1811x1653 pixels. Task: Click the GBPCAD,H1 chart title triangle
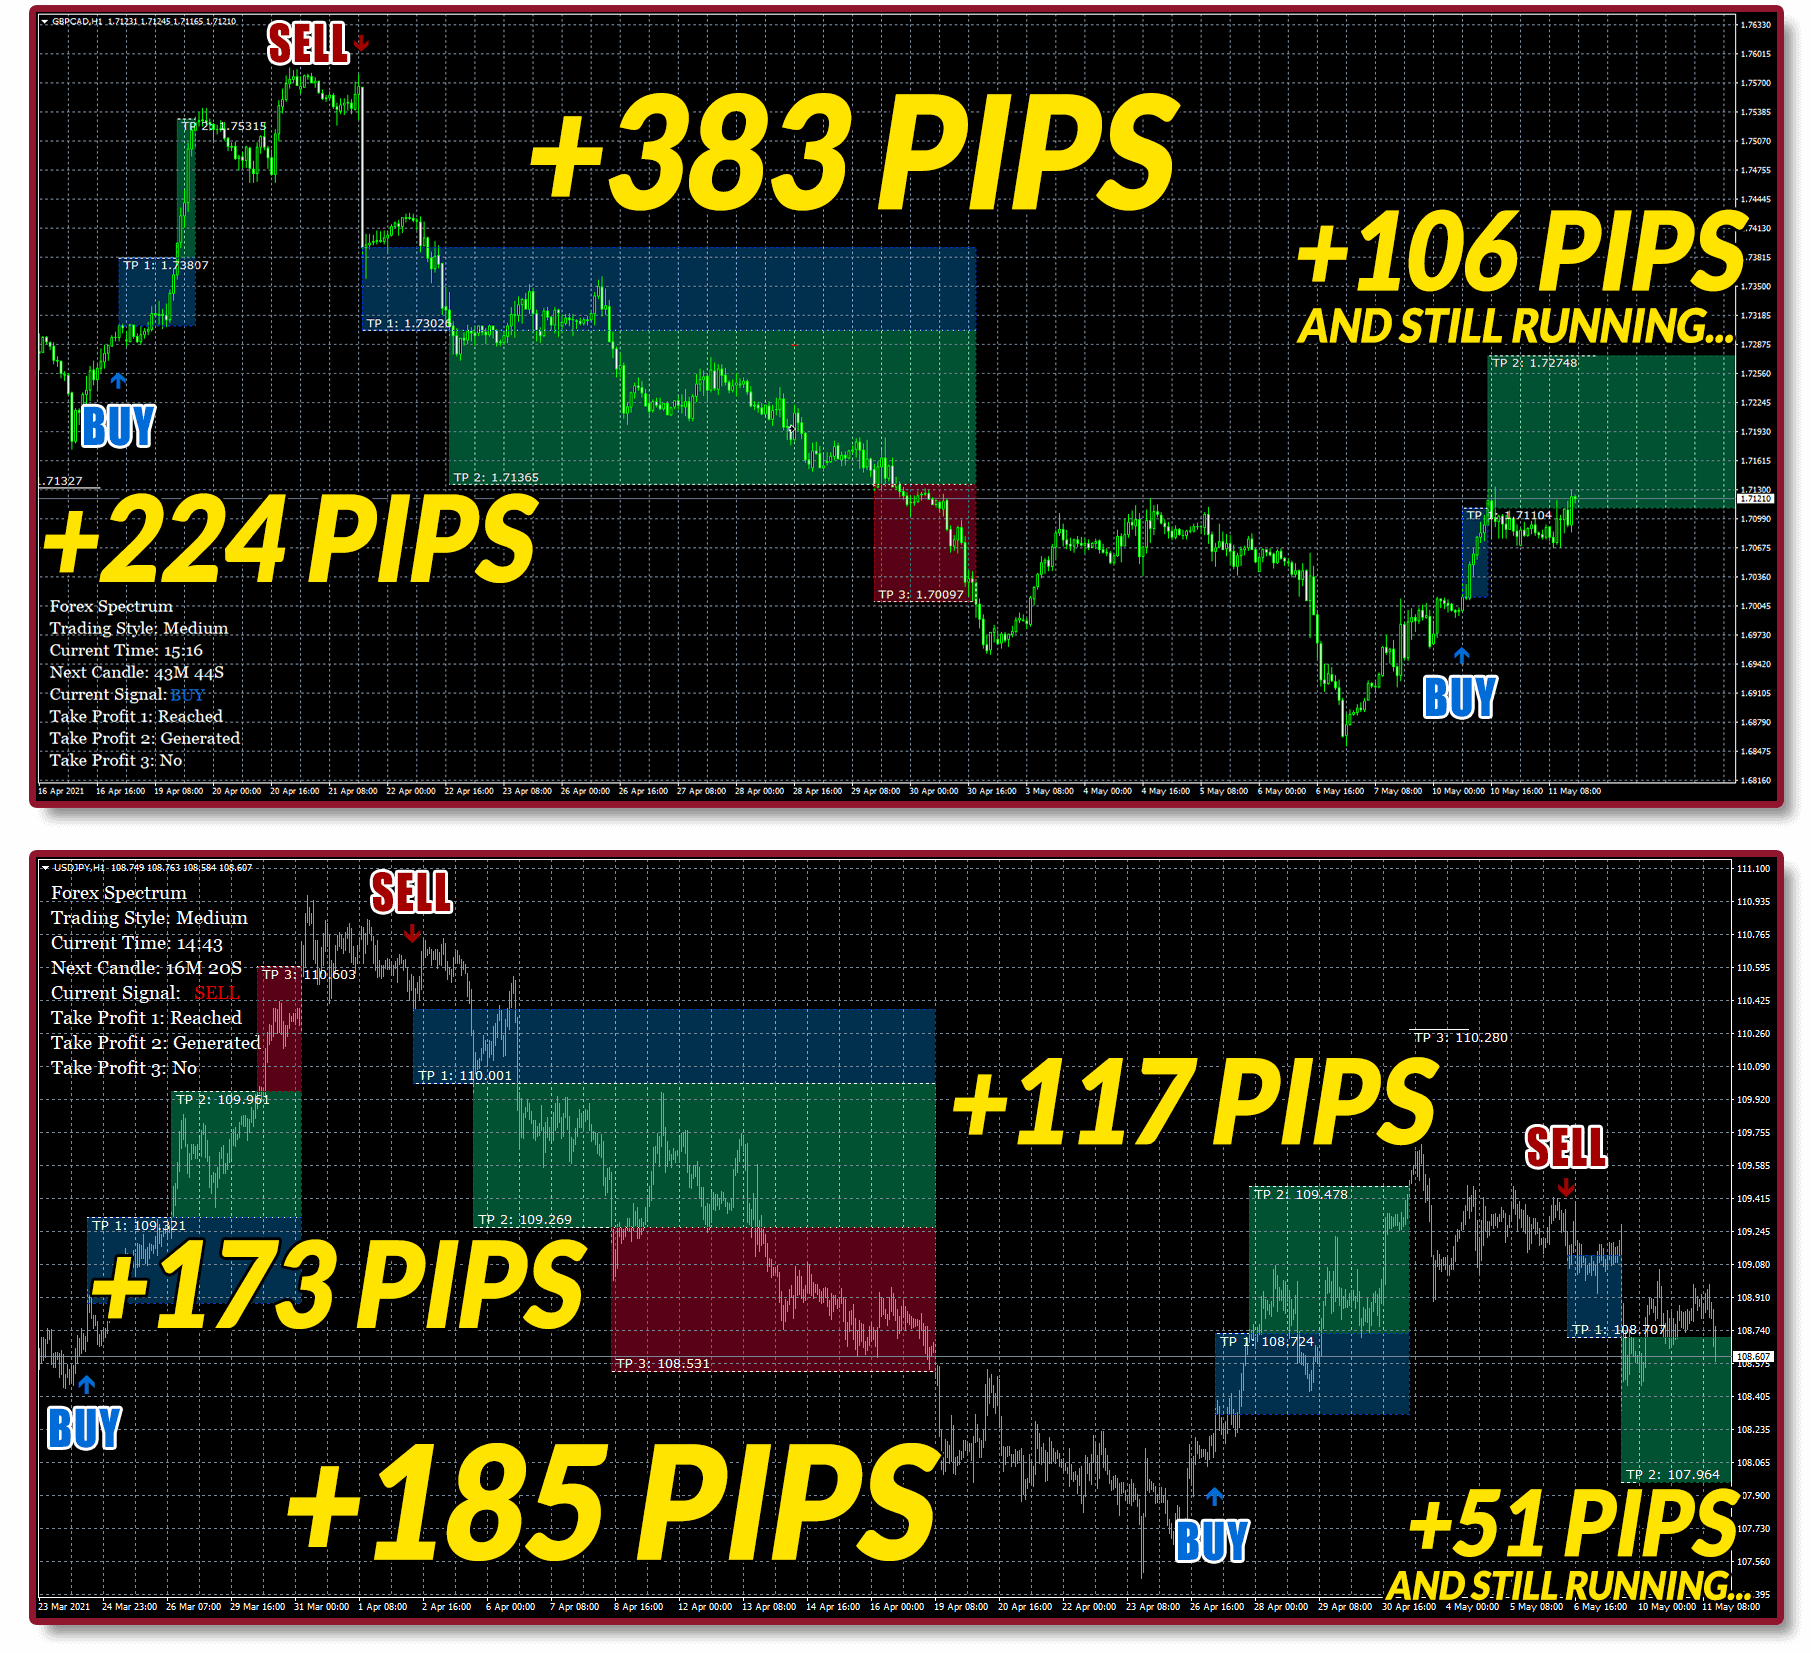pos(44,21)
